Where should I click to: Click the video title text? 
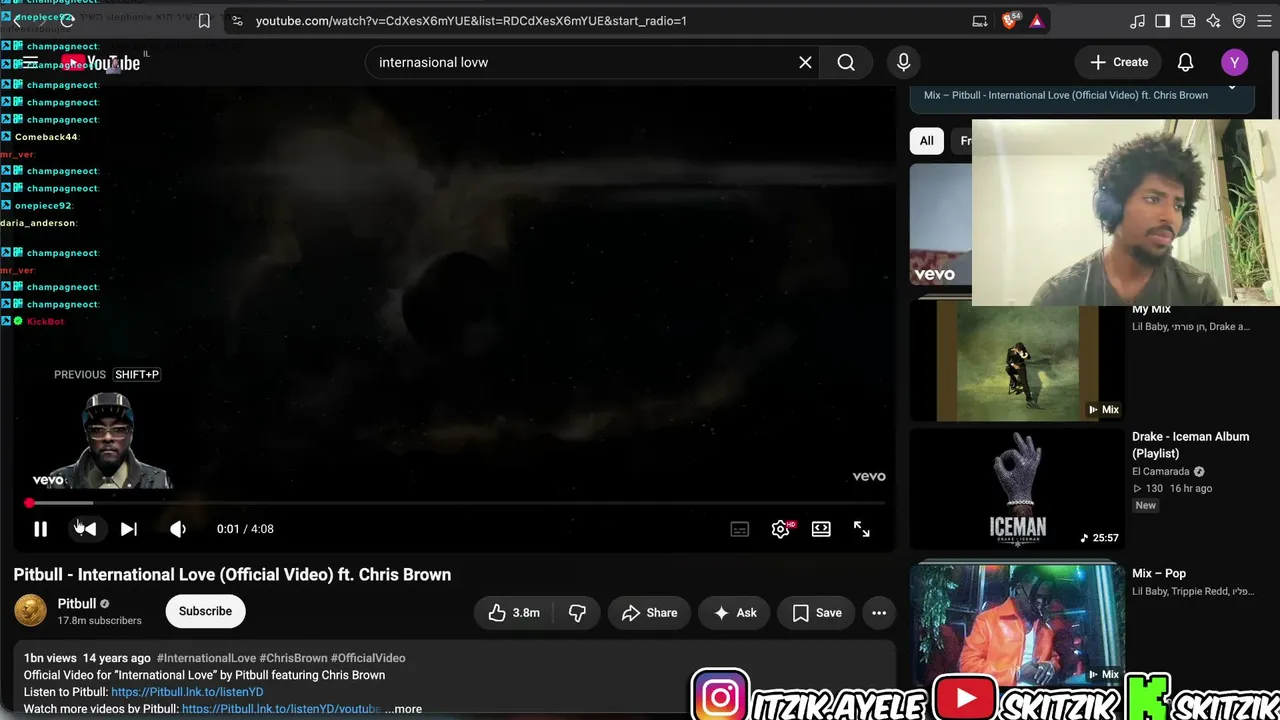[232, 575]
